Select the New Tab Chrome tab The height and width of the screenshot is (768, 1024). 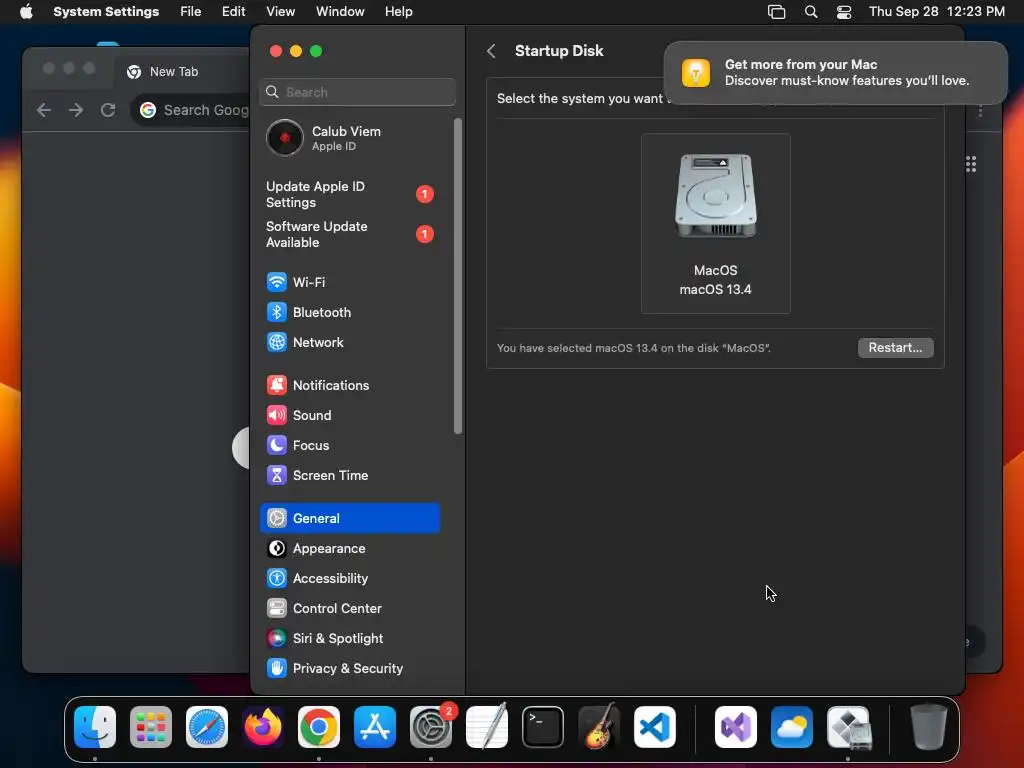coord(181,72)
